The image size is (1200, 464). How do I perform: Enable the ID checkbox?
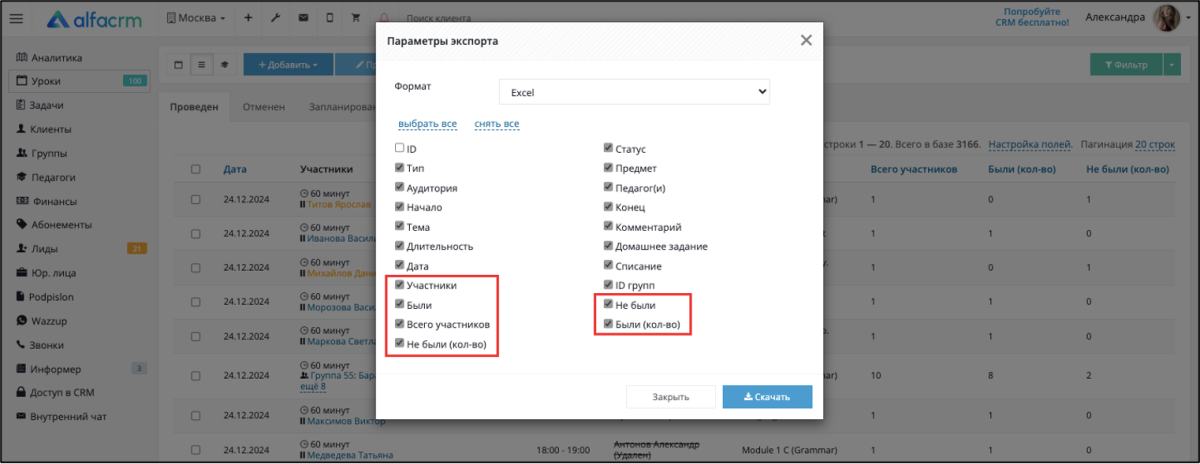pyautogui.click(x=400, y=148)
